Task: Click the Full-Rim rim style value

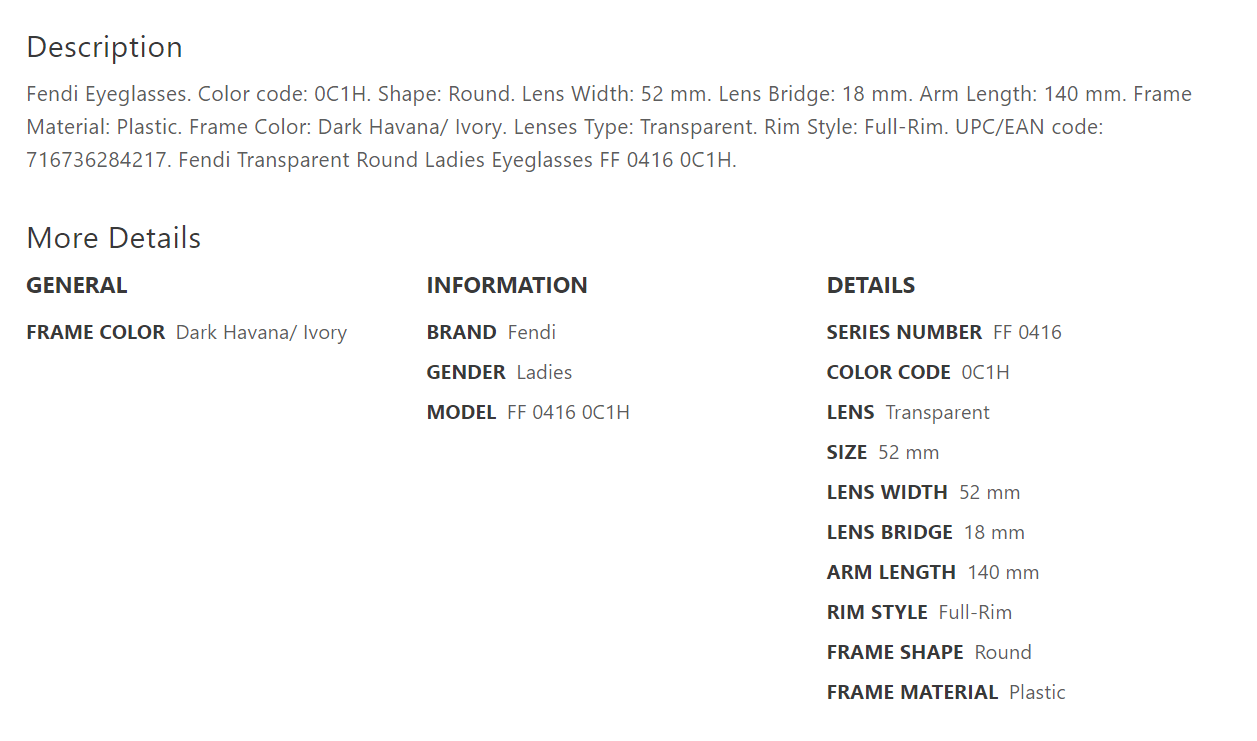Action: point(975,613)
